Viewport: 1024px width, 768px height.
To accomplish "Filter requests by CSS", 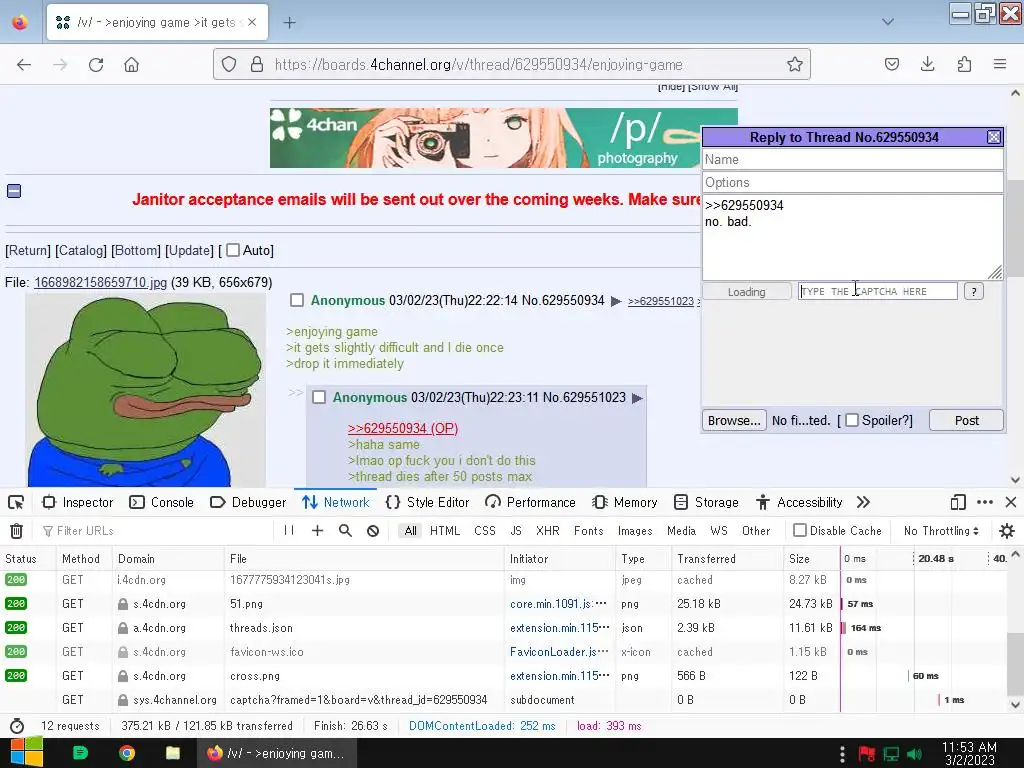I will [x=485, y=531].
